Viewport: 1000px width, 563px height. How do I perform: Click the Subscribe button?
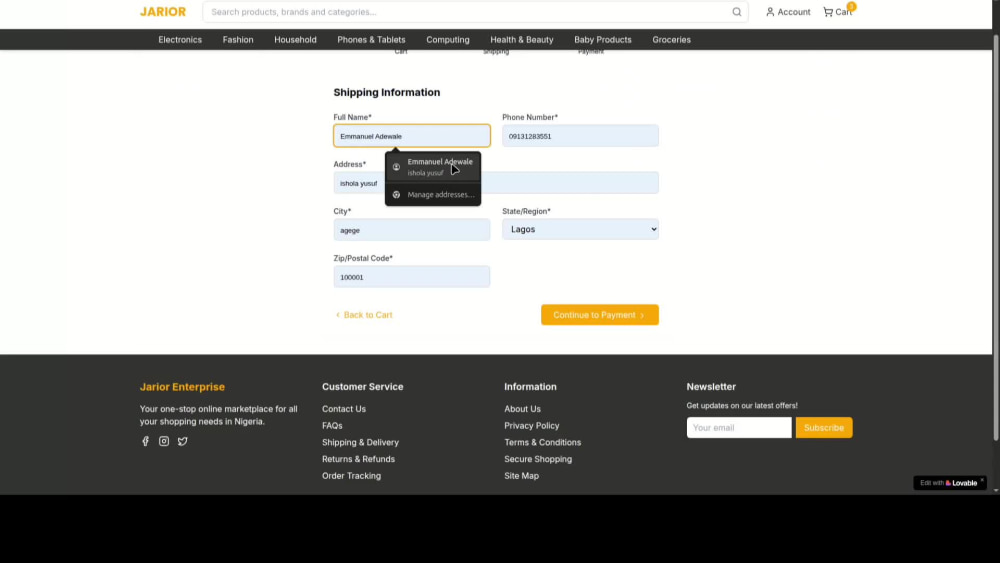pyautogui.click(x=824, y=428)
